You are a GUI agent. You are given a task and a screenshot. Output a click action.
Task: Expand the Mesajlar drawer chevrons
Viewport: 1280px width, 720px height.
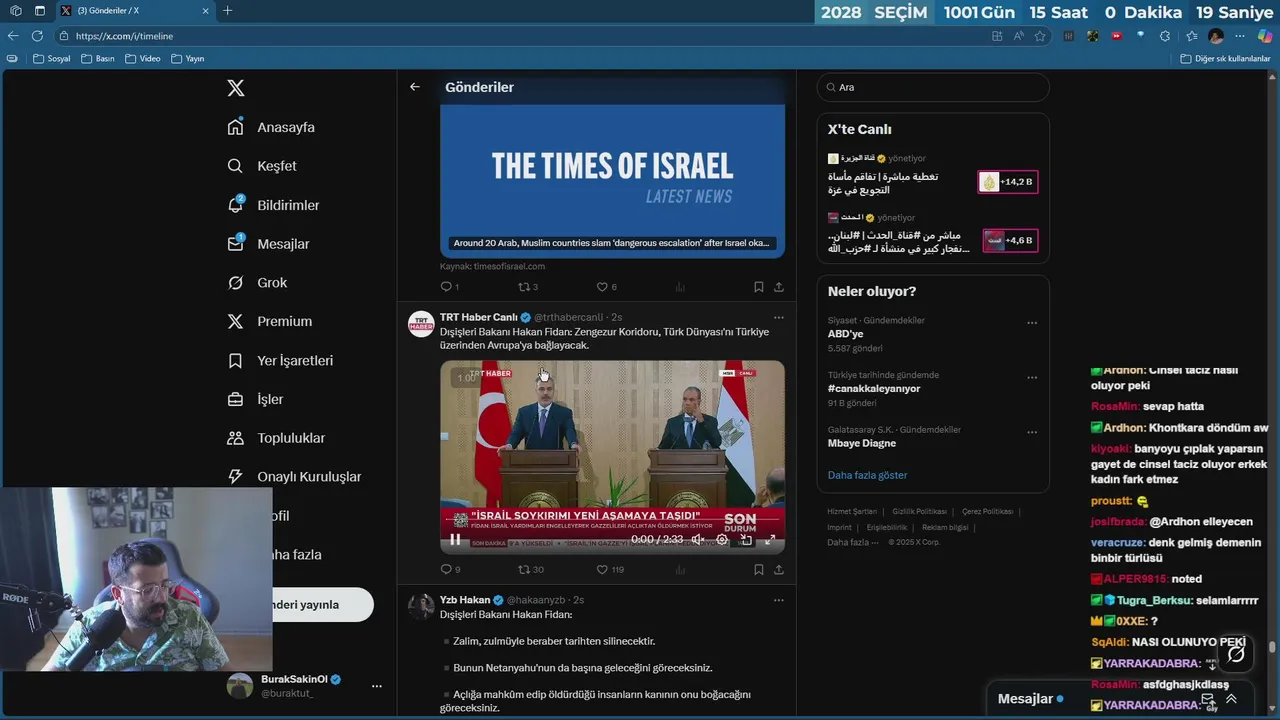pyautogui.click(x=1231, y=699)
